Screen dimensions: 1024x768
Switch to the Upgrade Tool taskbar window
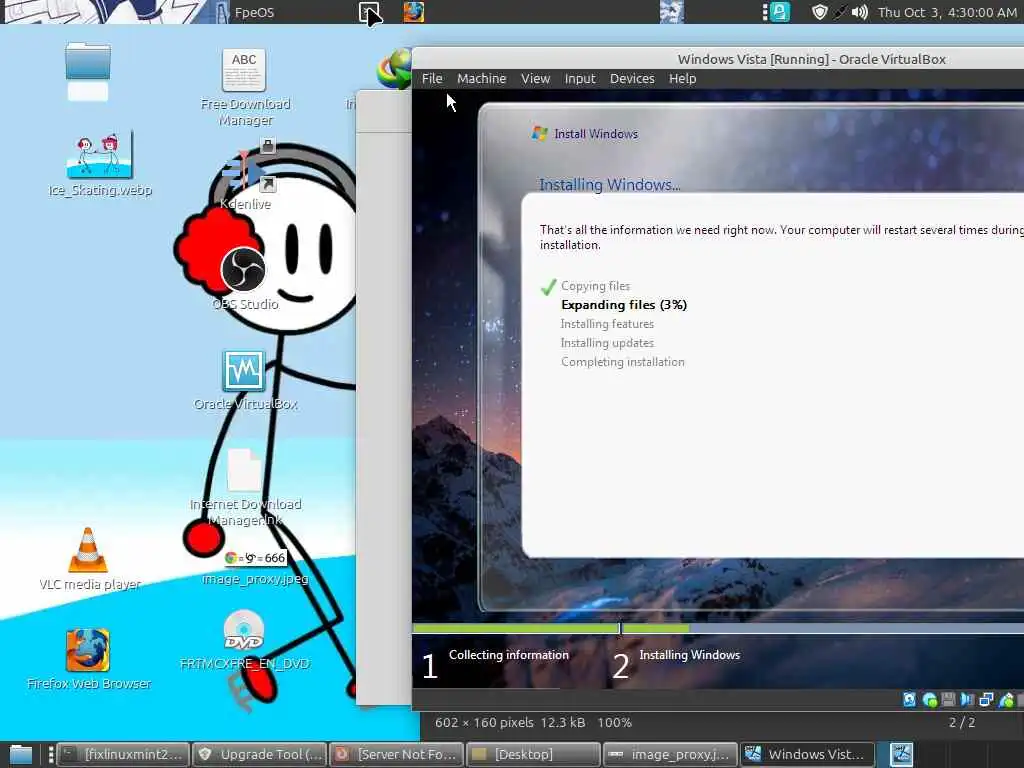(260, 754)
